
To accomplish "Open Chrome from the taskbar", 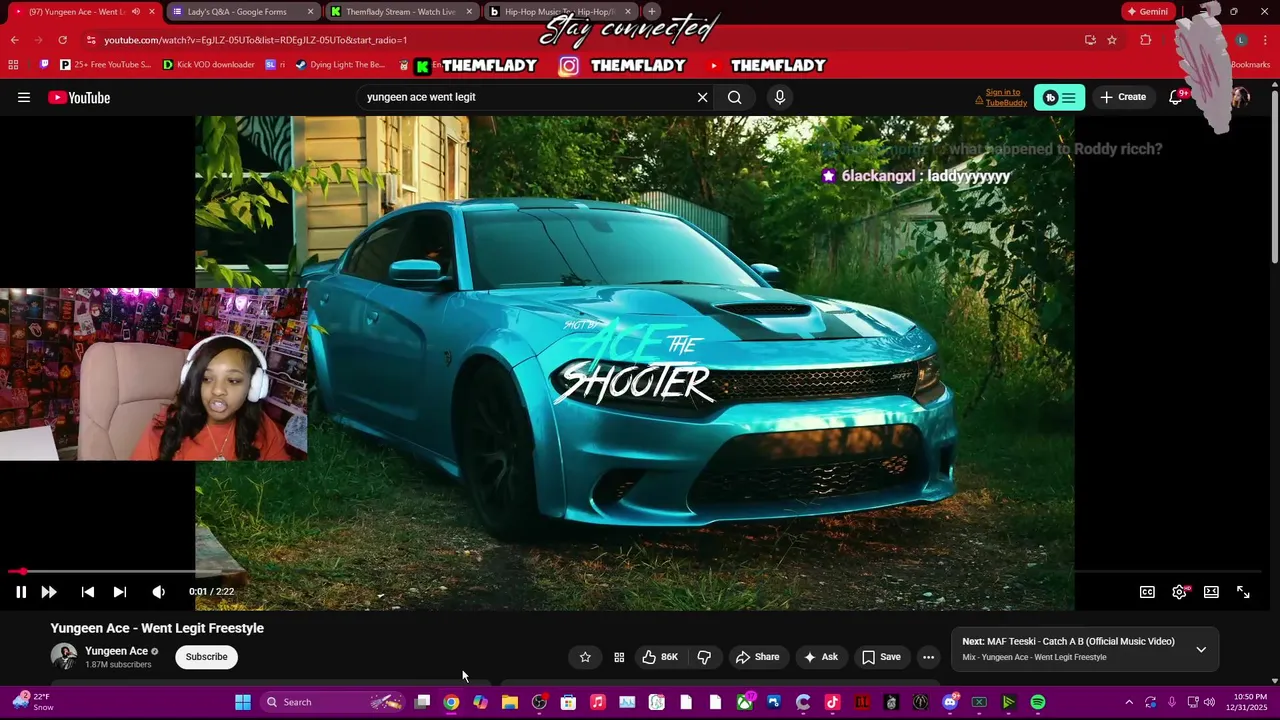I will [451, 702].
